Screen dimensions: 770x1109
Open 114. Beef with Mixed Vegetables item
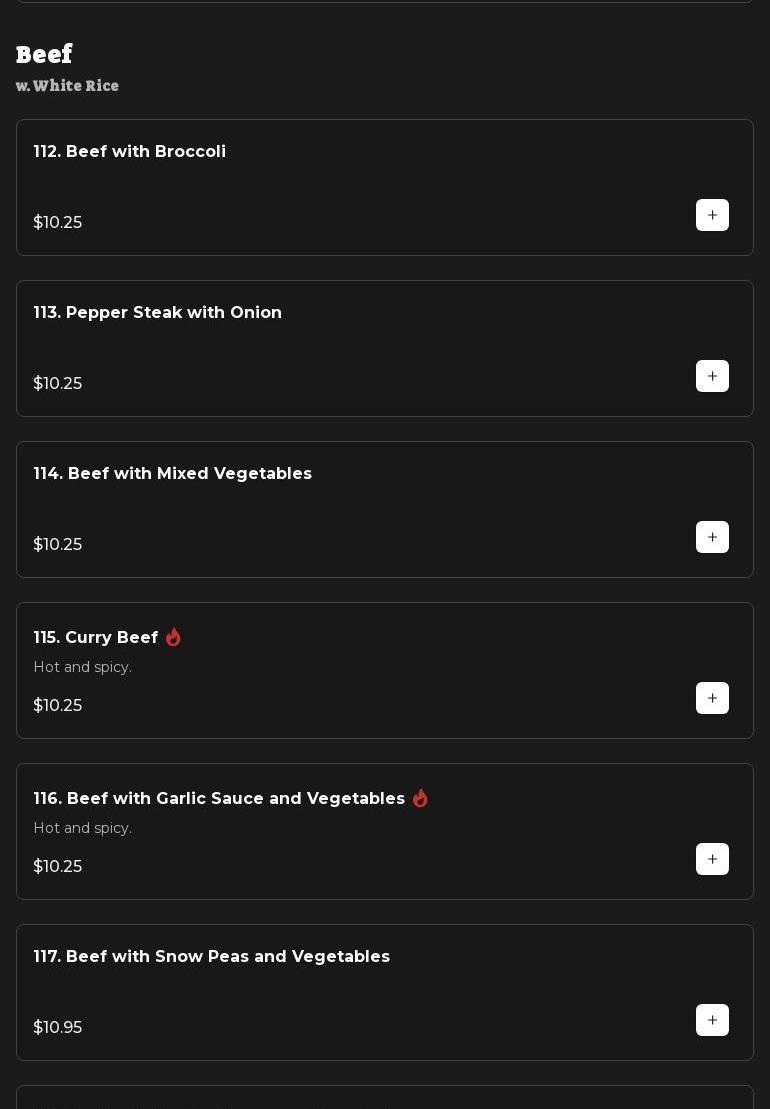coord(173,474)
